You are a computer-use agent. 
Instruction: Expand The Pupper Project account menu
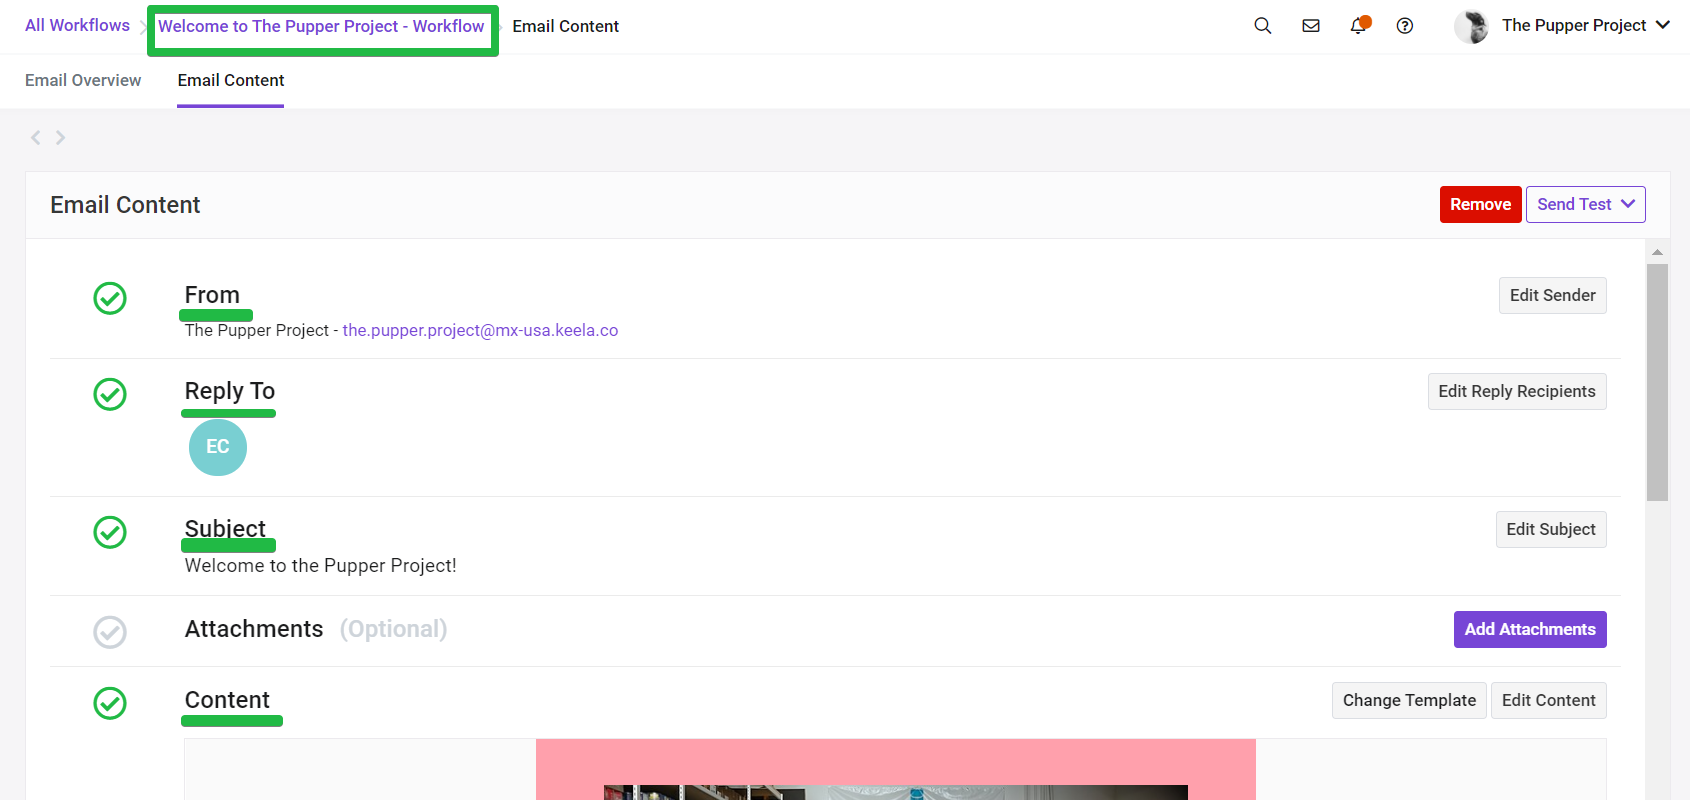click(x=1586, y=26)
